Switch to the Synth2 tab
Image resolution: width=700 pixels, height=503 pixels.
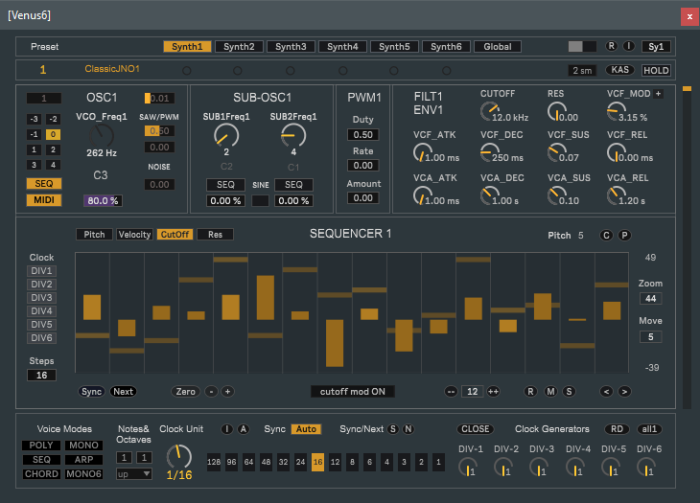click(239, 47)
